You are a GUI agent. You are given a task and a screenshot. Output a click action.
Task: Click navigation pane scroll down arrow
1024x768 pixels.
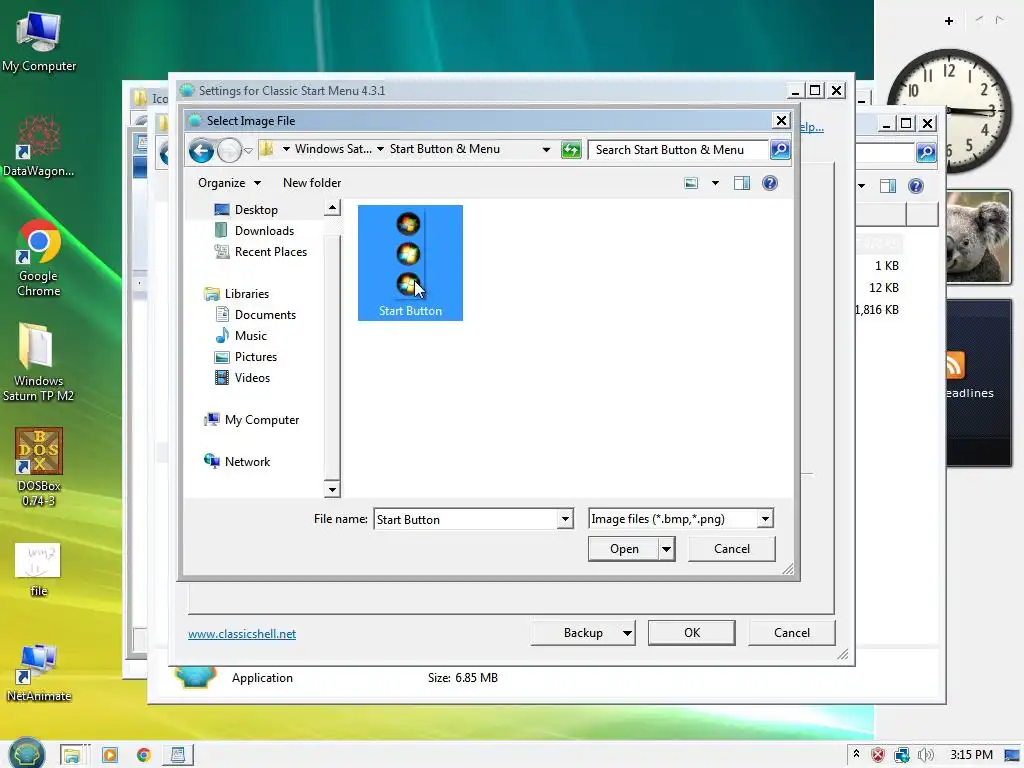click(332, 489)
